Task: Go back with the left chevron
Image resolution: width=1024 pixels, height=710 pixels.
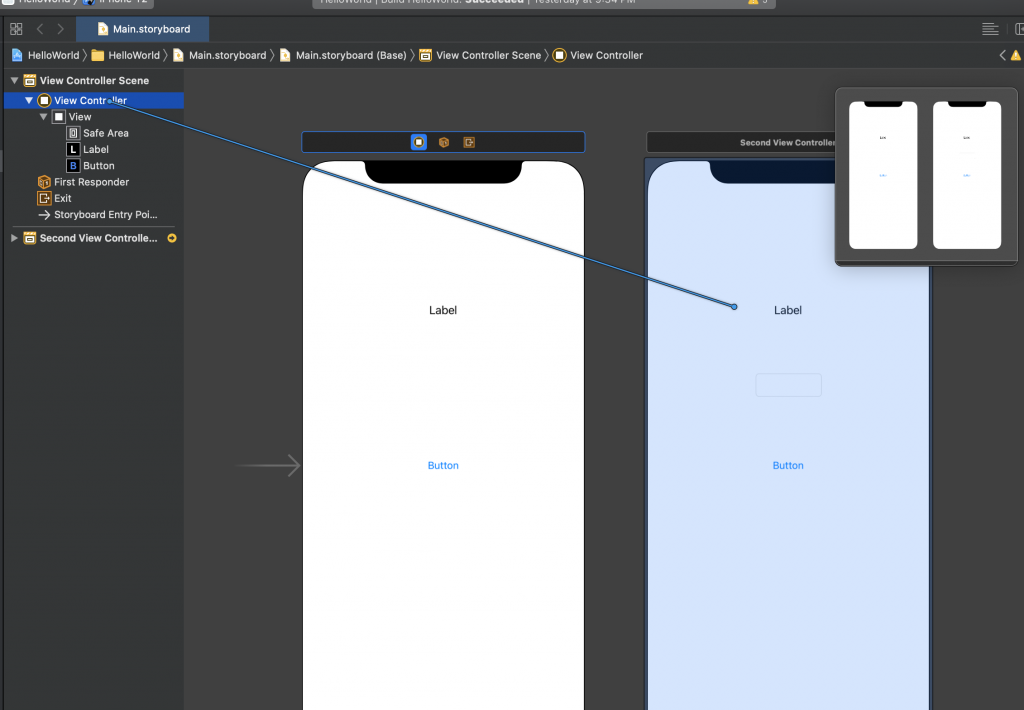Action: tap(40, 29)
